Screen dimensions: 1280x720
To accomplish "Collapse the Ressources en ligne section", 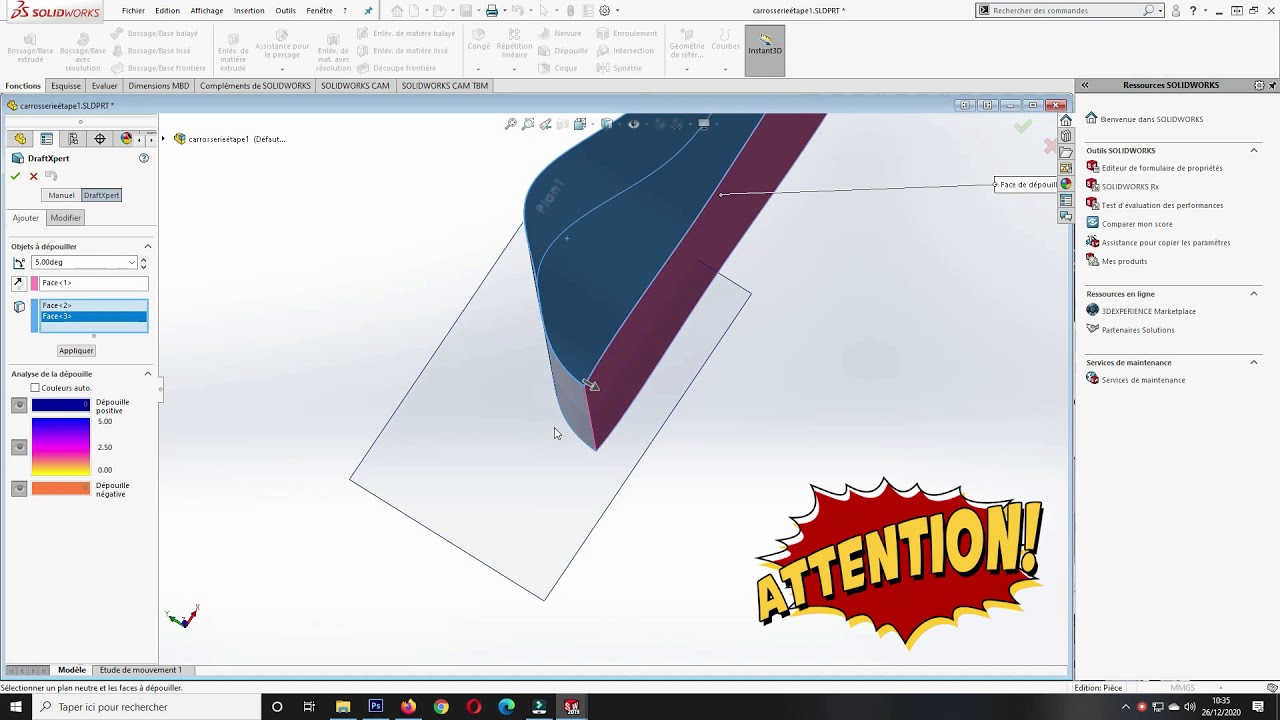I will coord(1254,294).
